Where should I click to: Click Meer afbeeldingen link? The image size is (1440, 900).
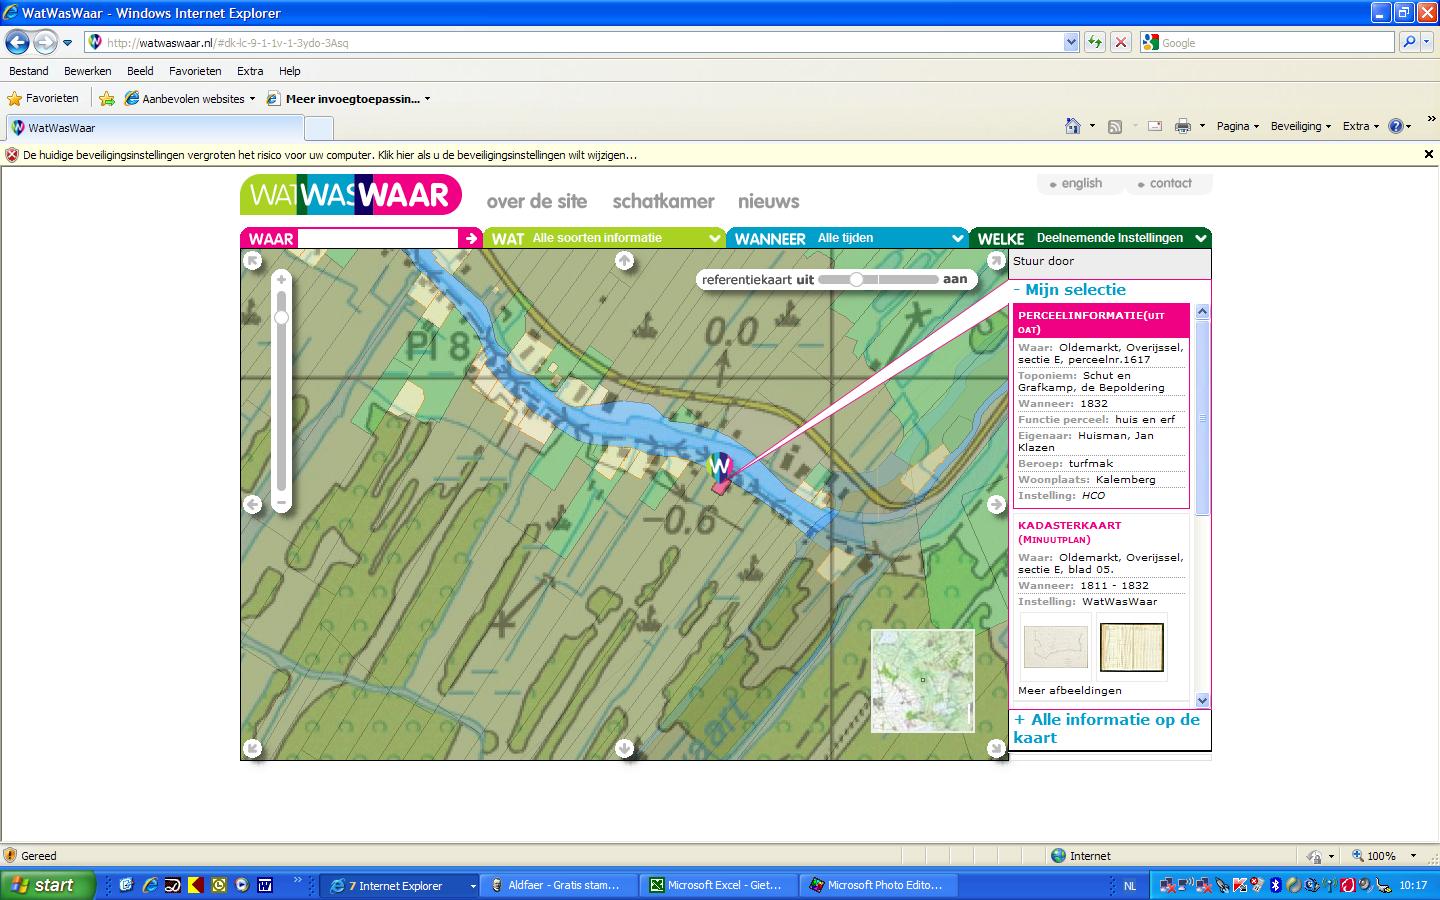click(x=1069, y=690)
